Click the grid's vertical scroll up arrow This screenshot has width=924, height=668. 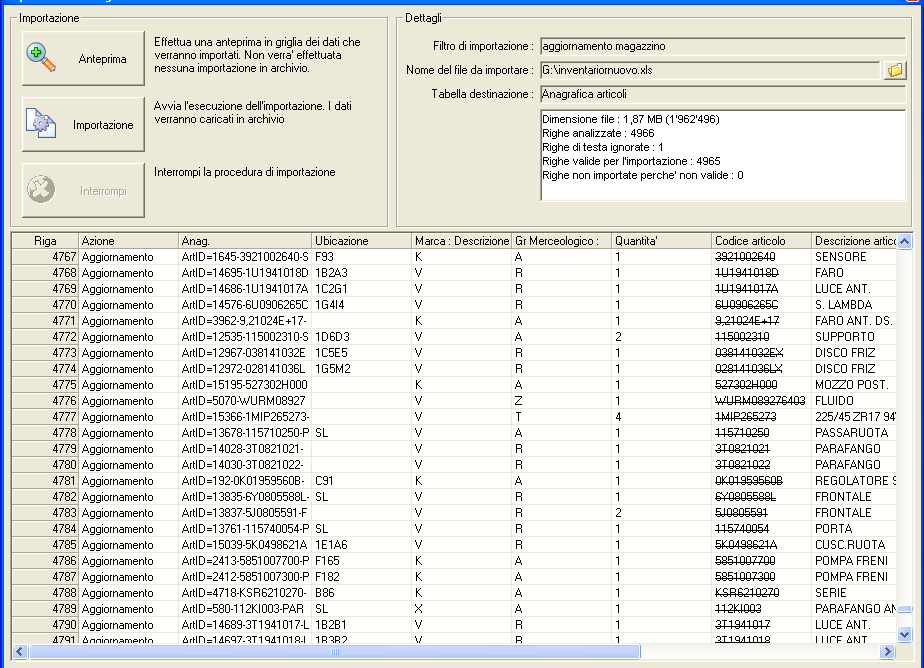point(905,241)
